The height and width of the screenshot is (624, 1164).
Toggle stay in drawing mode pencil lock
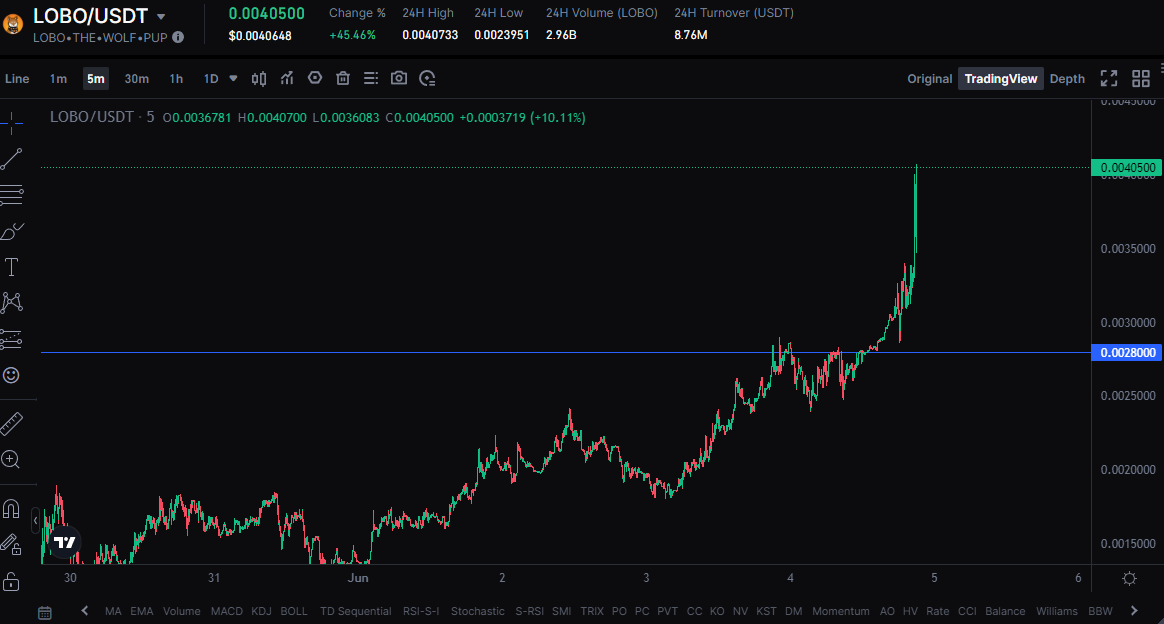pos(11,545)
